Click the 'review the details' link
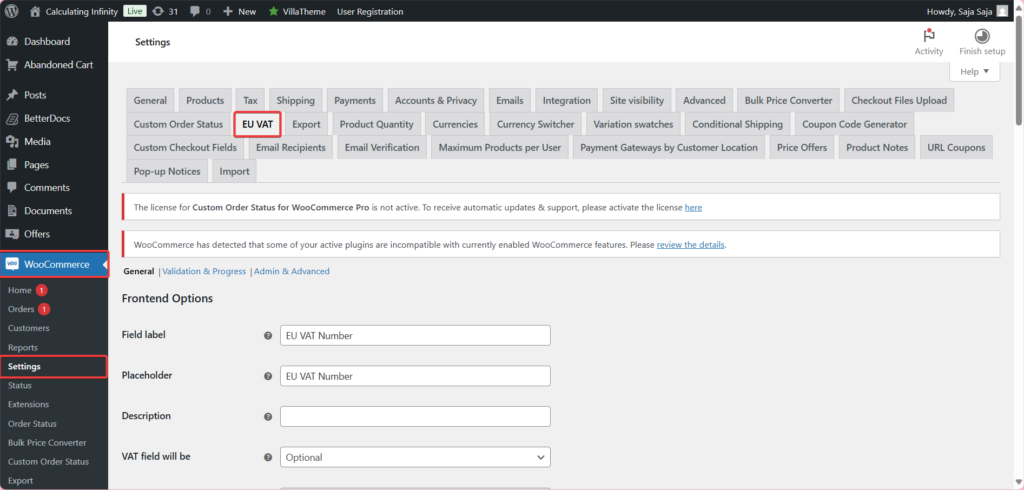This screenshot has height=490, width=1024. [690, 245]
